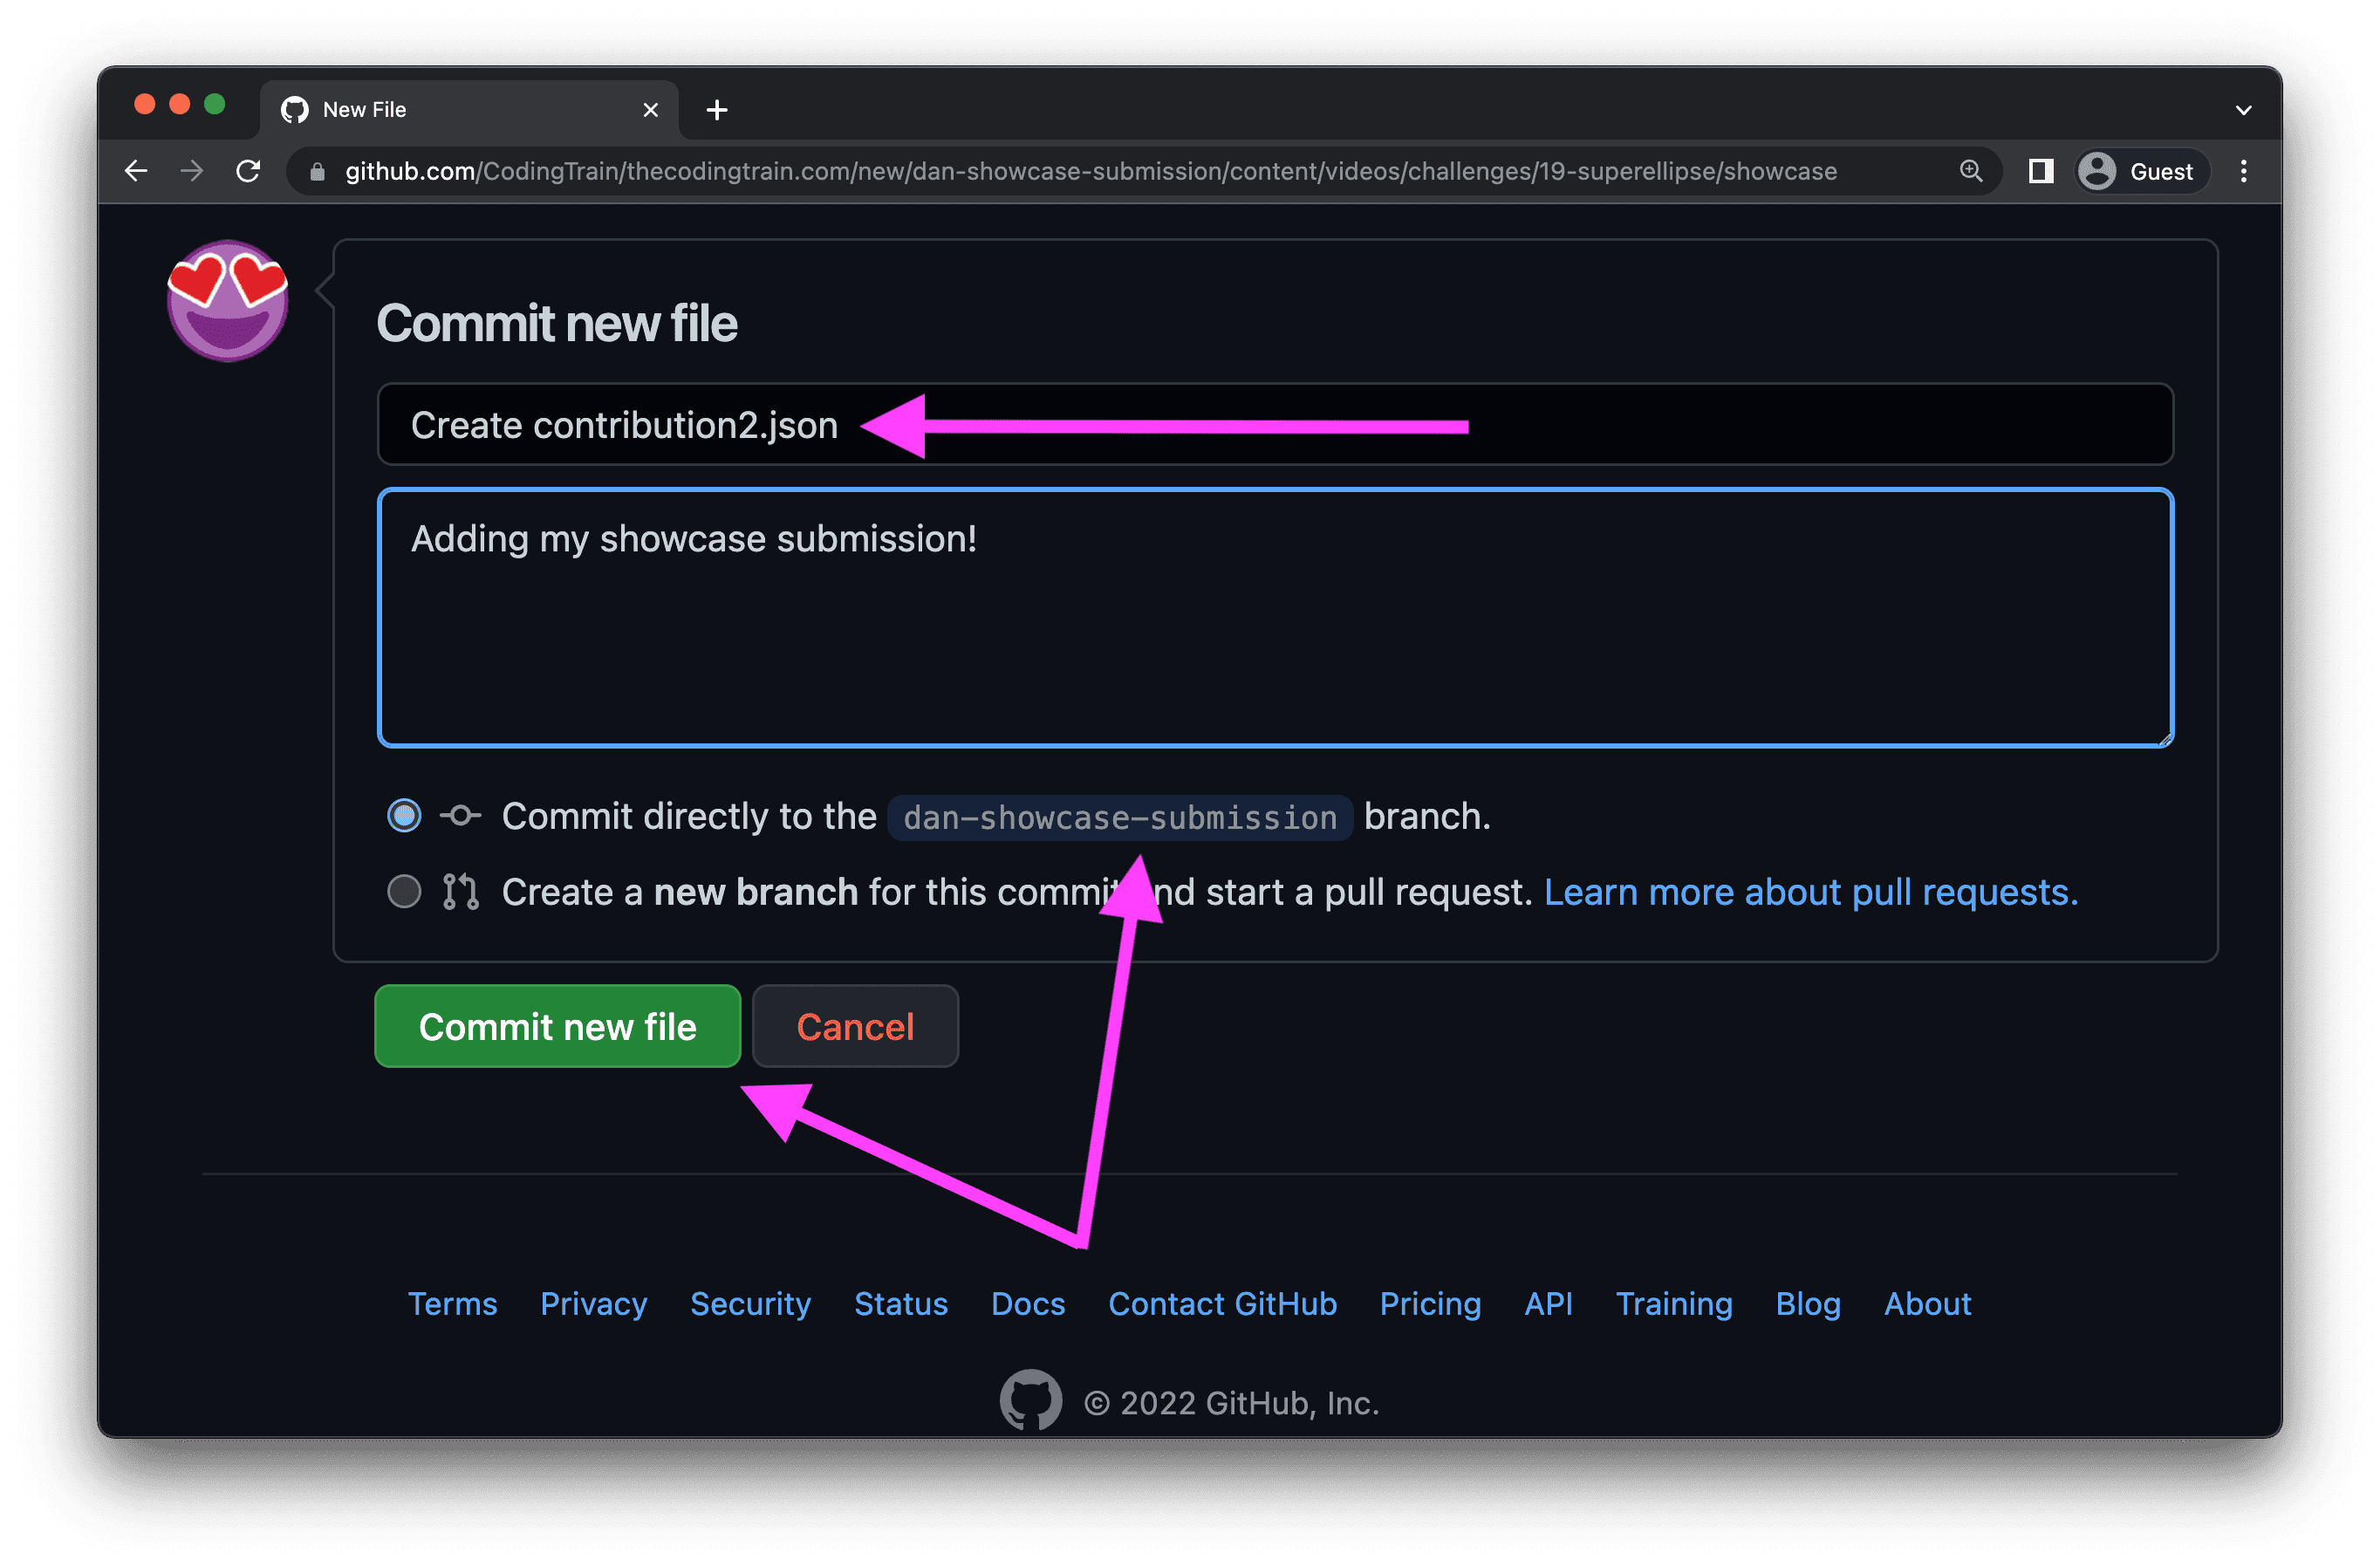Click the git commit icon beside Commit directly
This screenshot has width=2380, height=1567.
click(460, 815)
